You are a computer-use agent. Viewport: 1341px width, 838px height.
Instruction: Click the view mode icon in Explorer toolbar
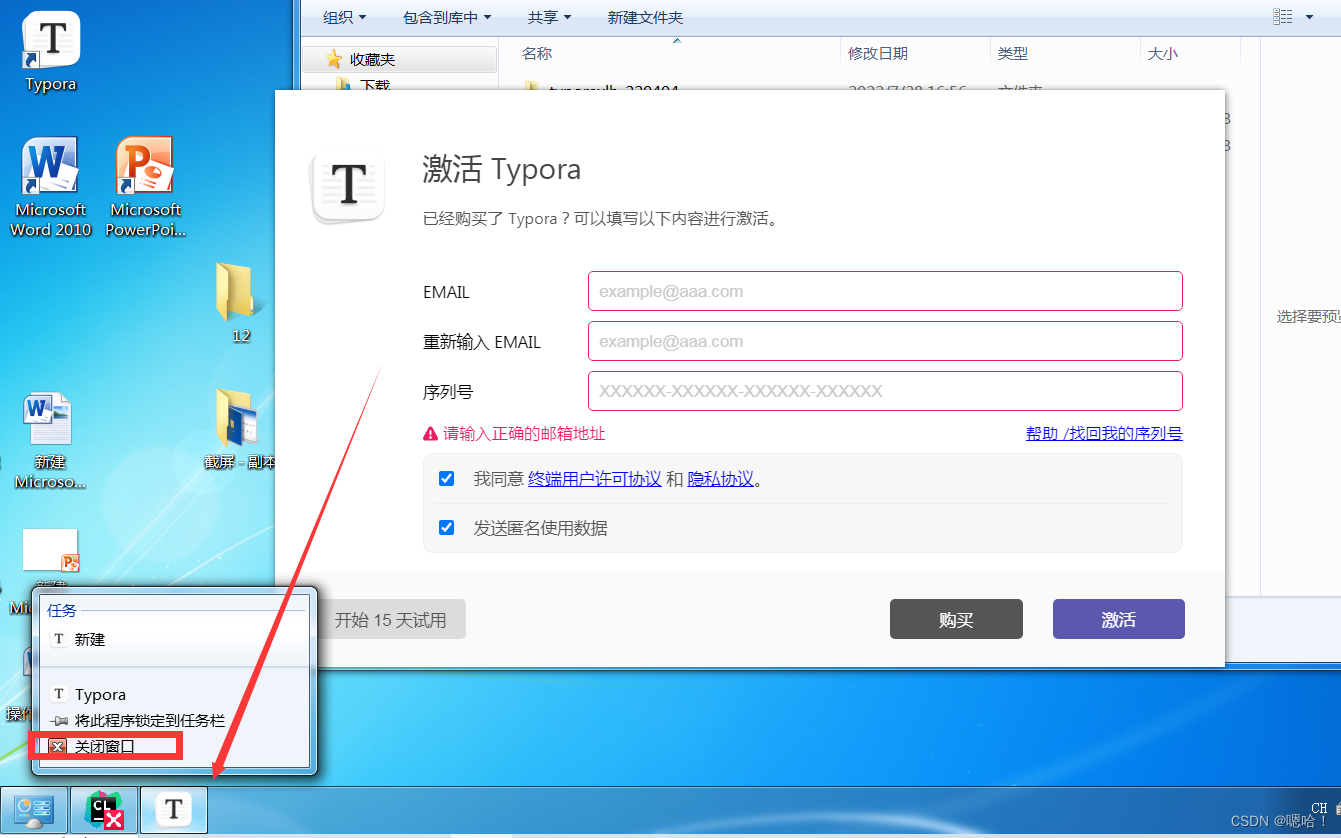(1283, 17)
